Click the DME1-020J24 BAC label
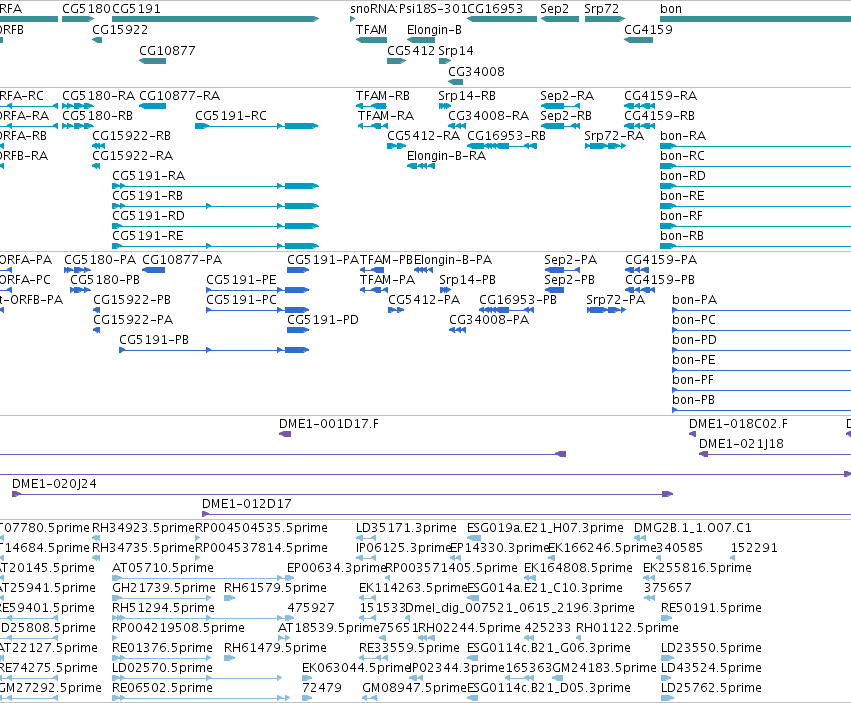The width and height of the screenshot is (851, 703). tap(54, 484)
